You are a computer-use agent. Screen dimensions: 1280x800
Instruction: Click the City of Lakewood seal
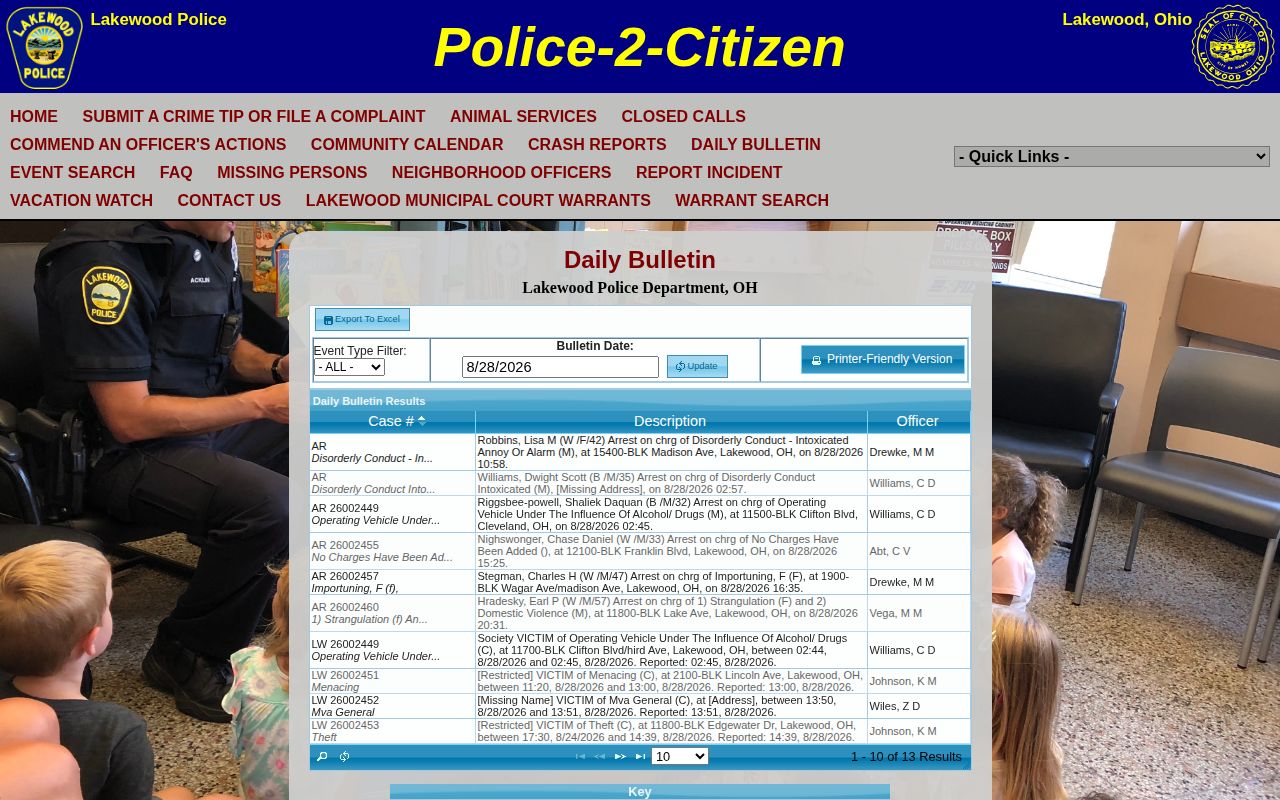(x=1233, y=47)
